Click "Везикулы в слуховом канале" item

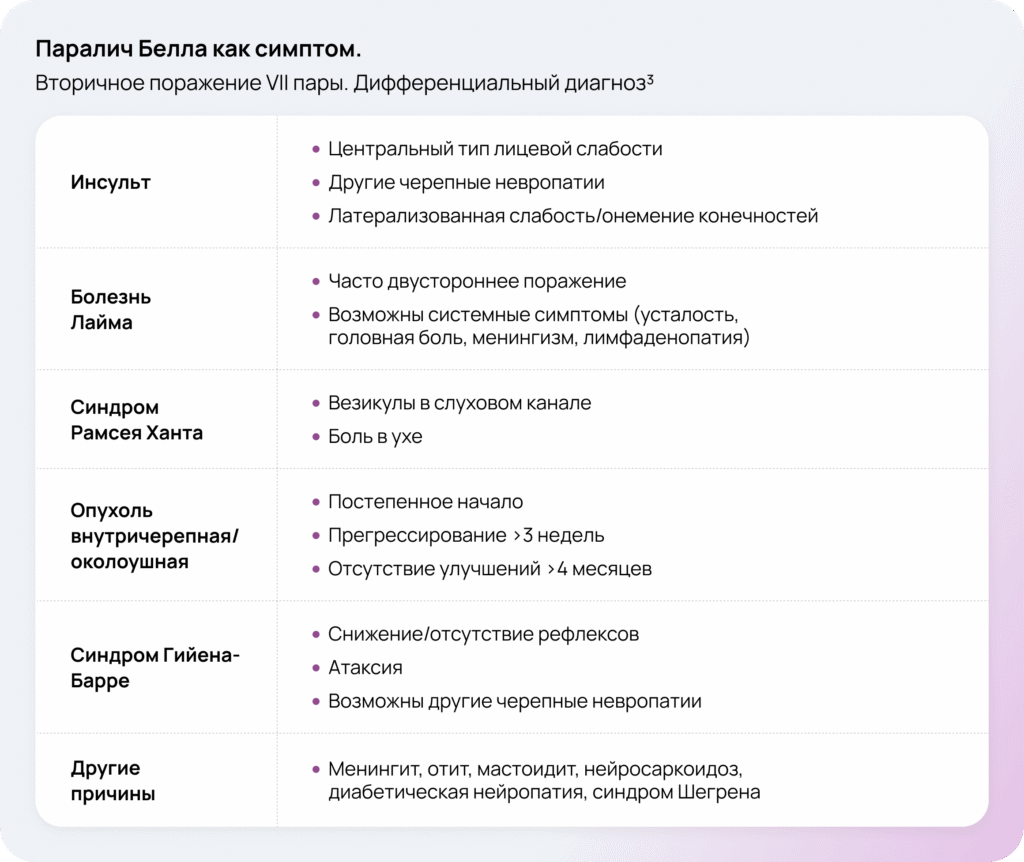(x=459, y=403)
